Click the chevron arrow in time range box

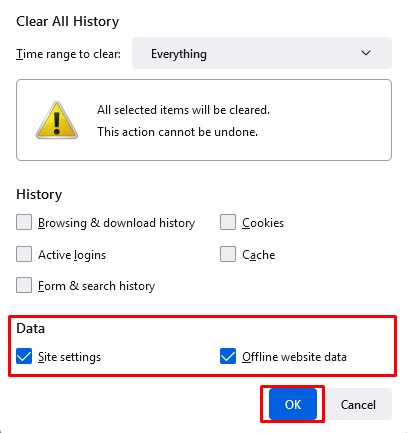point(366,53)
